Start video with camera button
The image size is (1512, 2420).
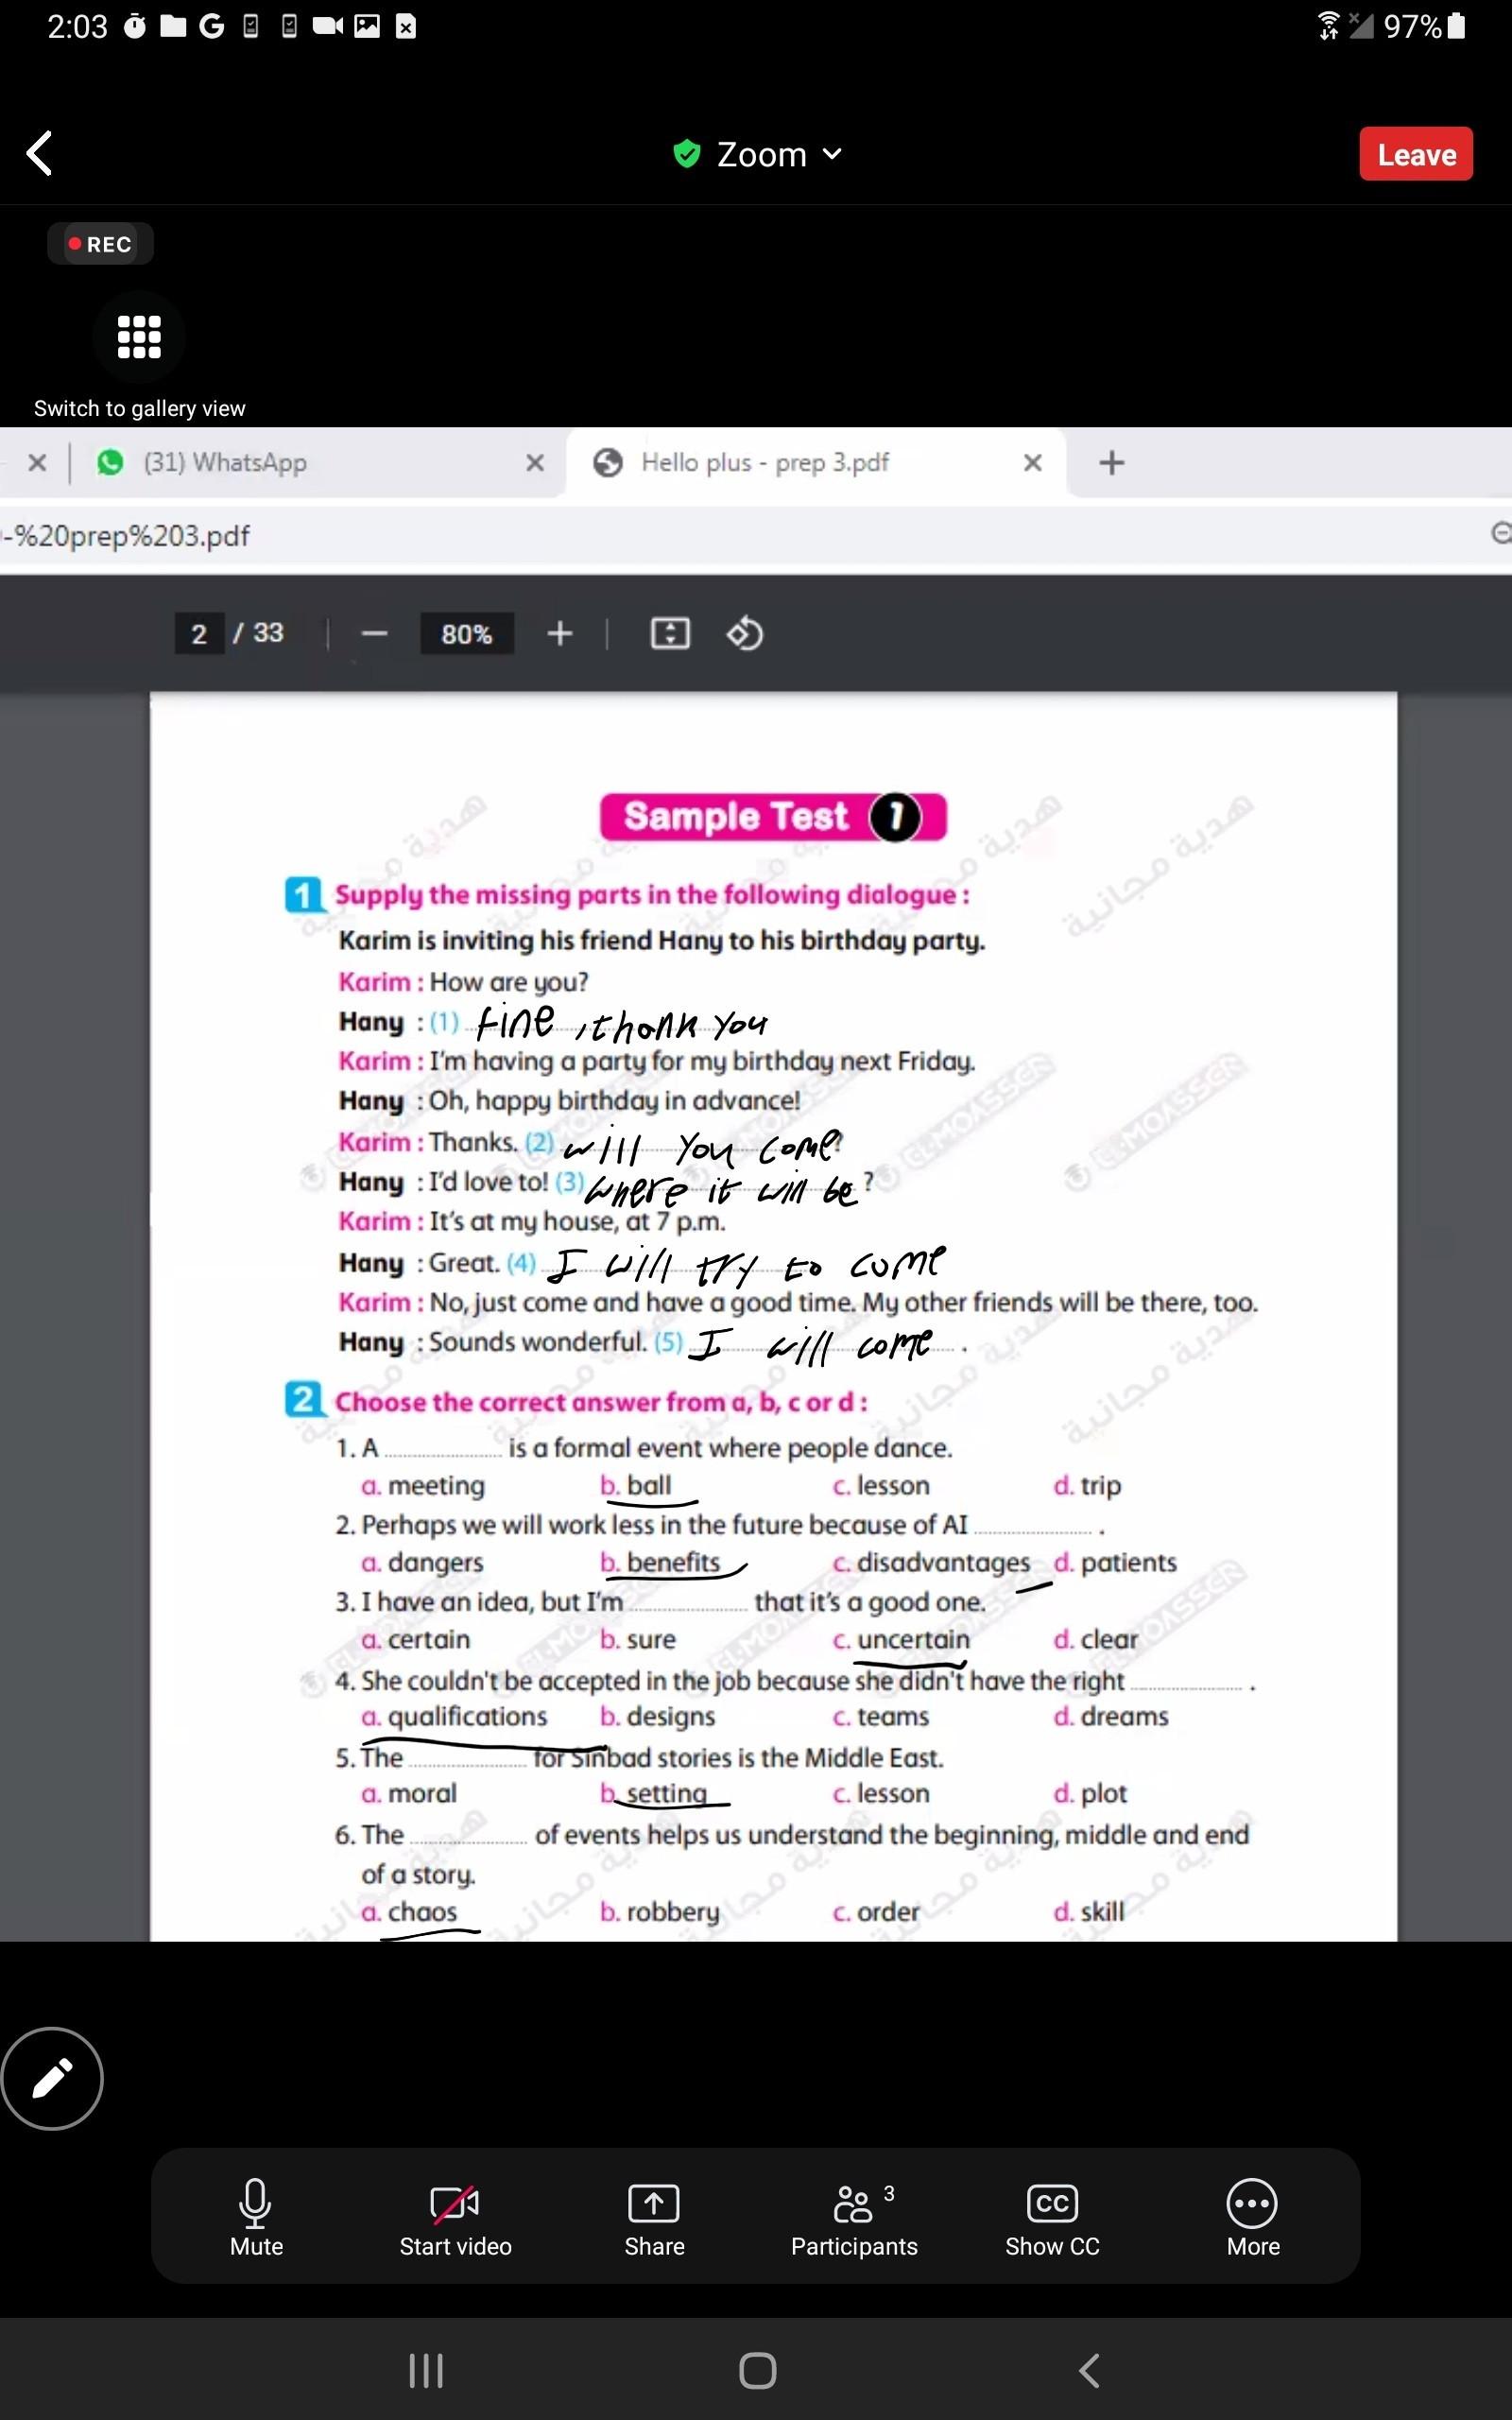tap(455, 2217)
